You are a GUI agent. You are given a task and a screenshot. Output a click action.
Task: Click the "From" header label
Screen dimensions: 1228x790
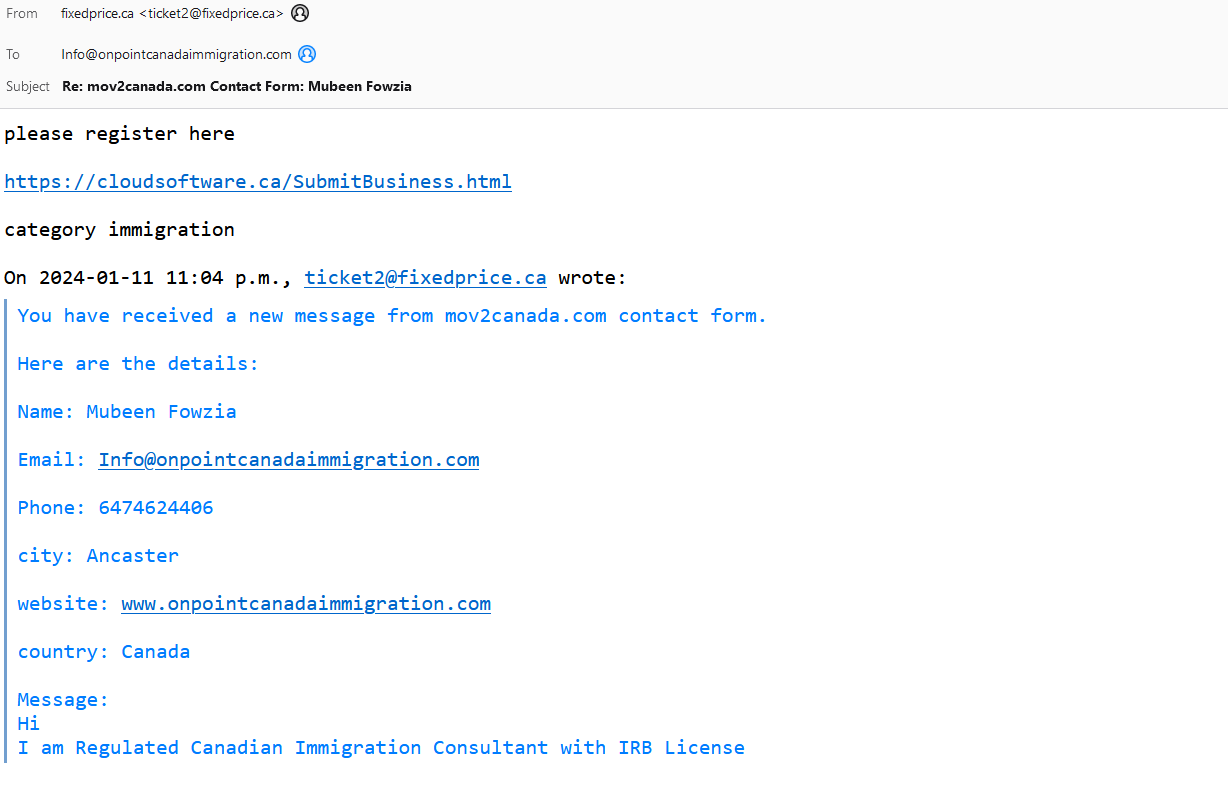[x=22, y=13]
